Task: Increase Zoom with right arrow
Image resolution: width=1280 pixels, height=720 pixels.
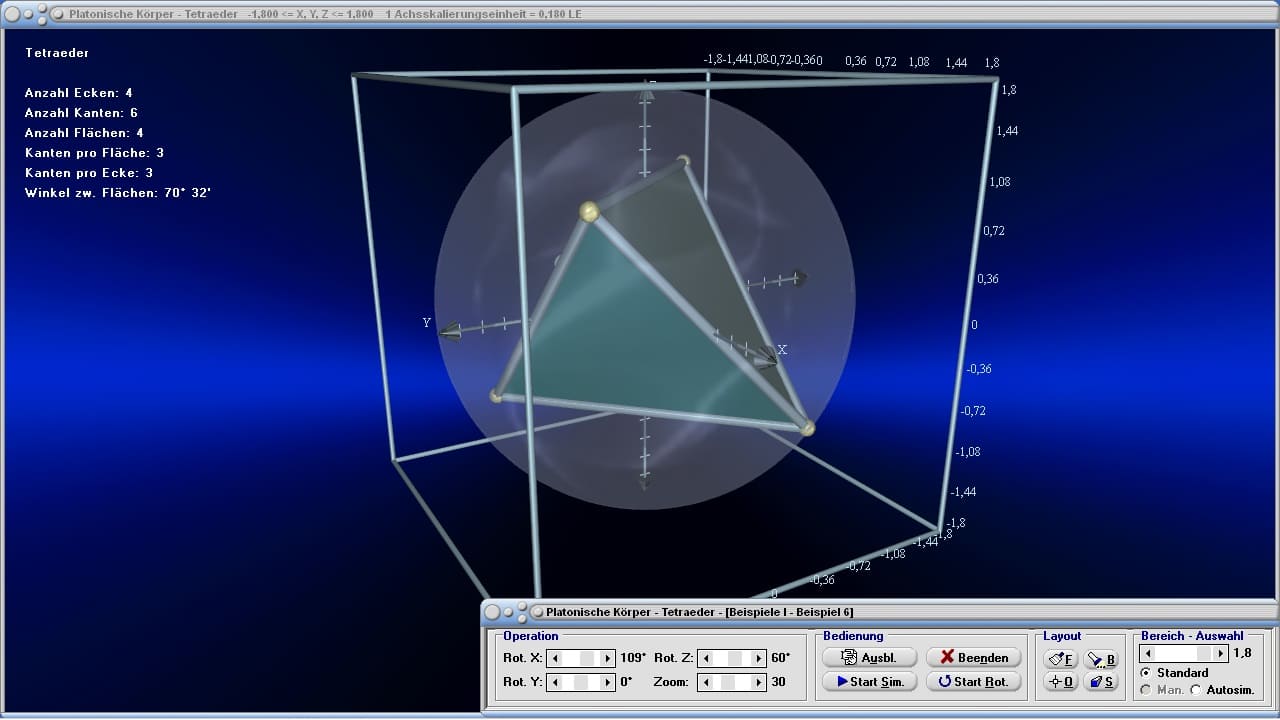Action: click(759, 682)
